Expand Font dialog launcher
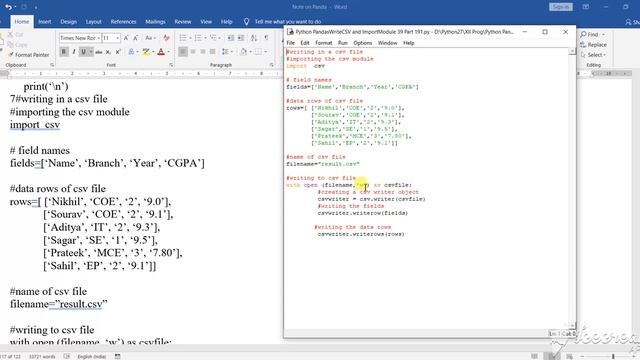640x360 pixels. click(171, 65)
